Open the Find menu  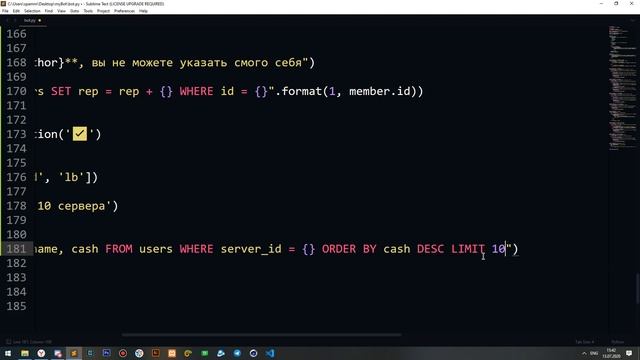coord(49,11)
